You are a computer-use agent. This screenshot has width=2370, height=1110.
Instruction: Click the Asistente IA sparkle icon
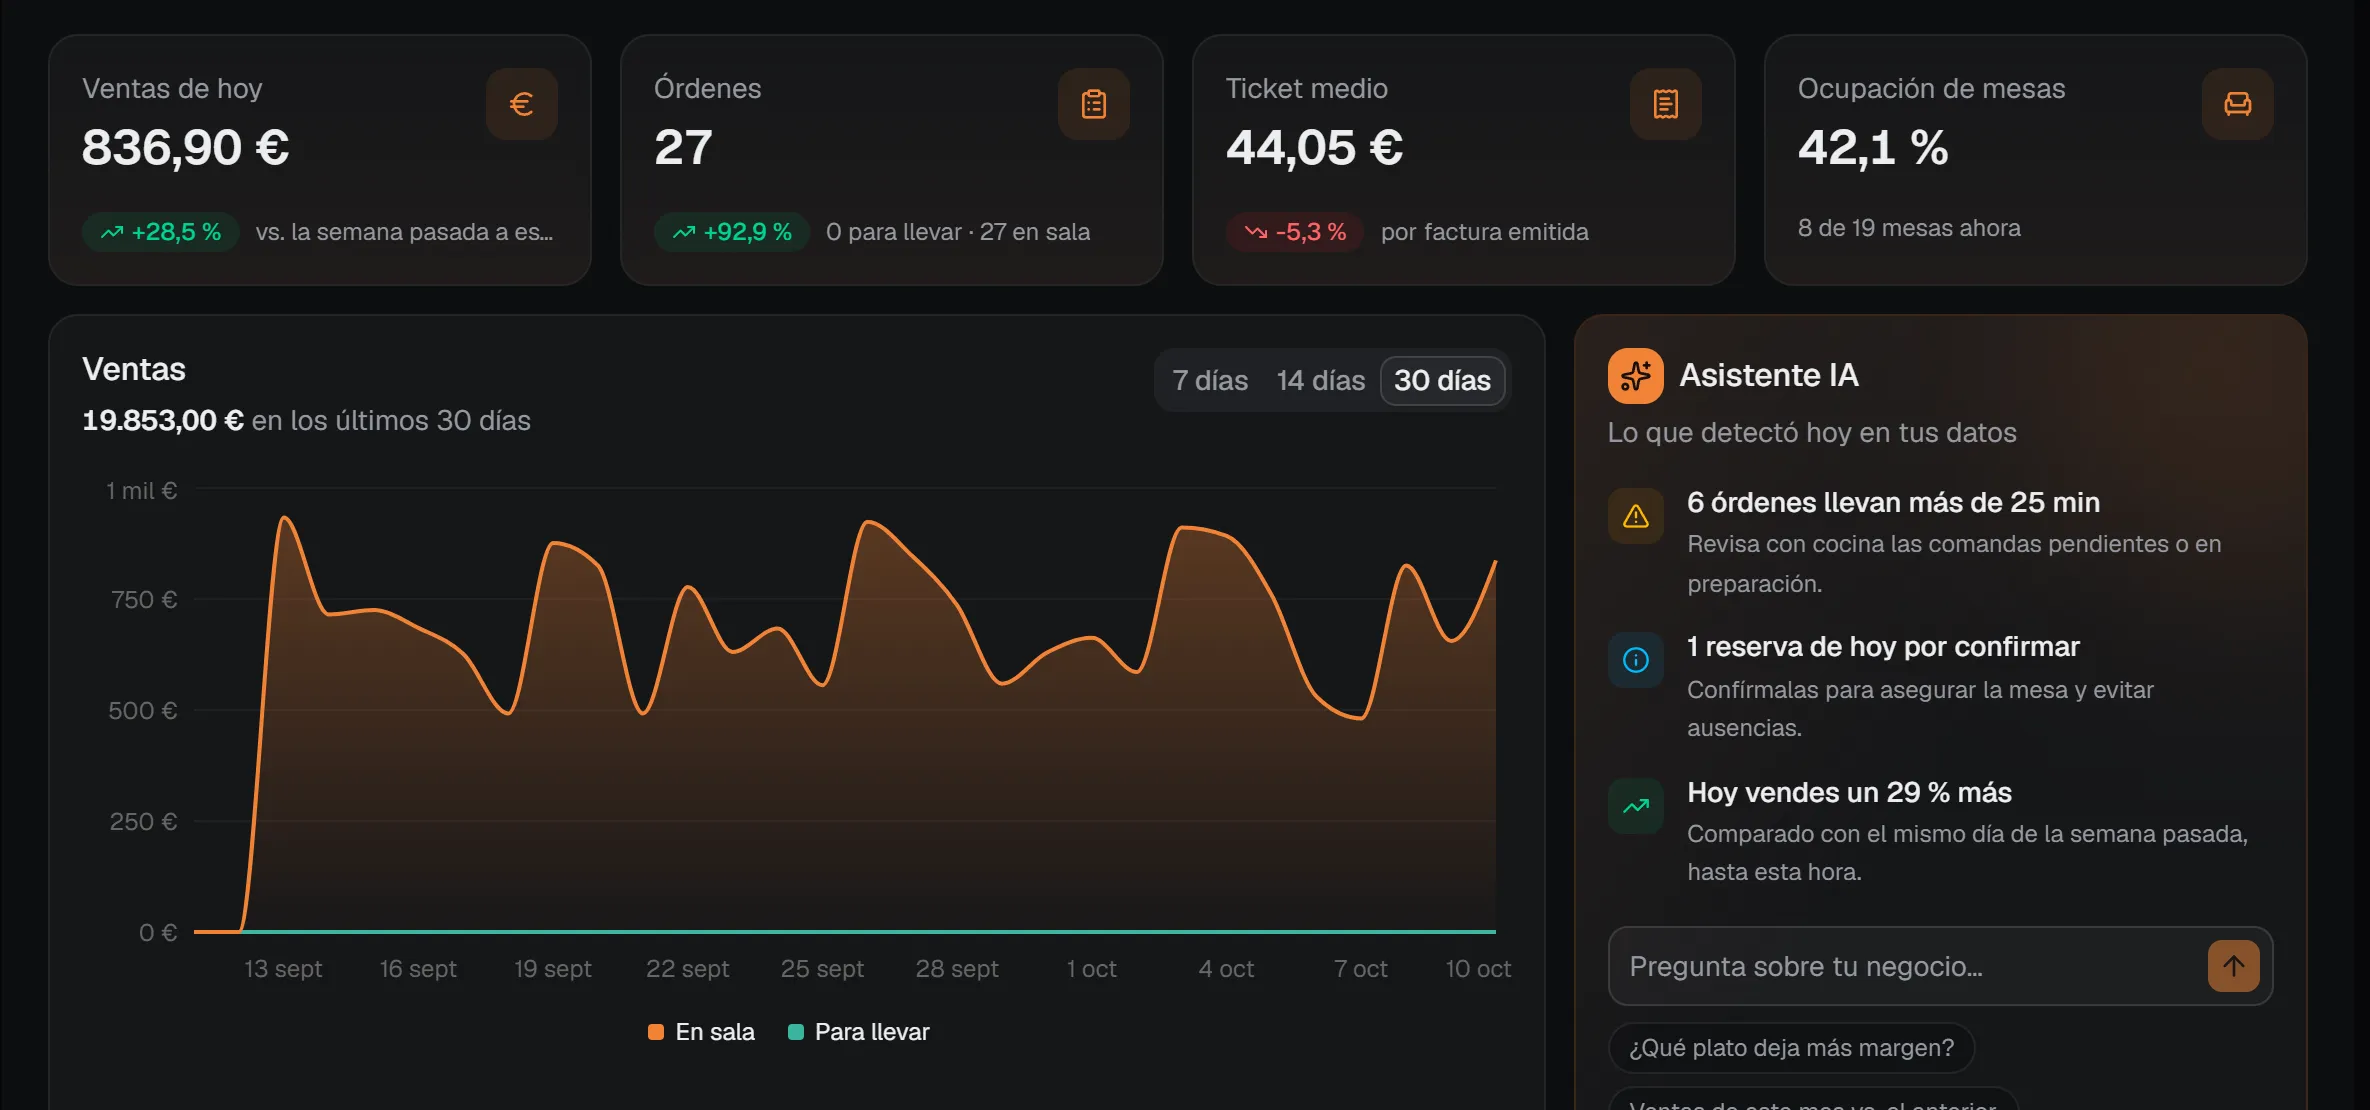1635,376
